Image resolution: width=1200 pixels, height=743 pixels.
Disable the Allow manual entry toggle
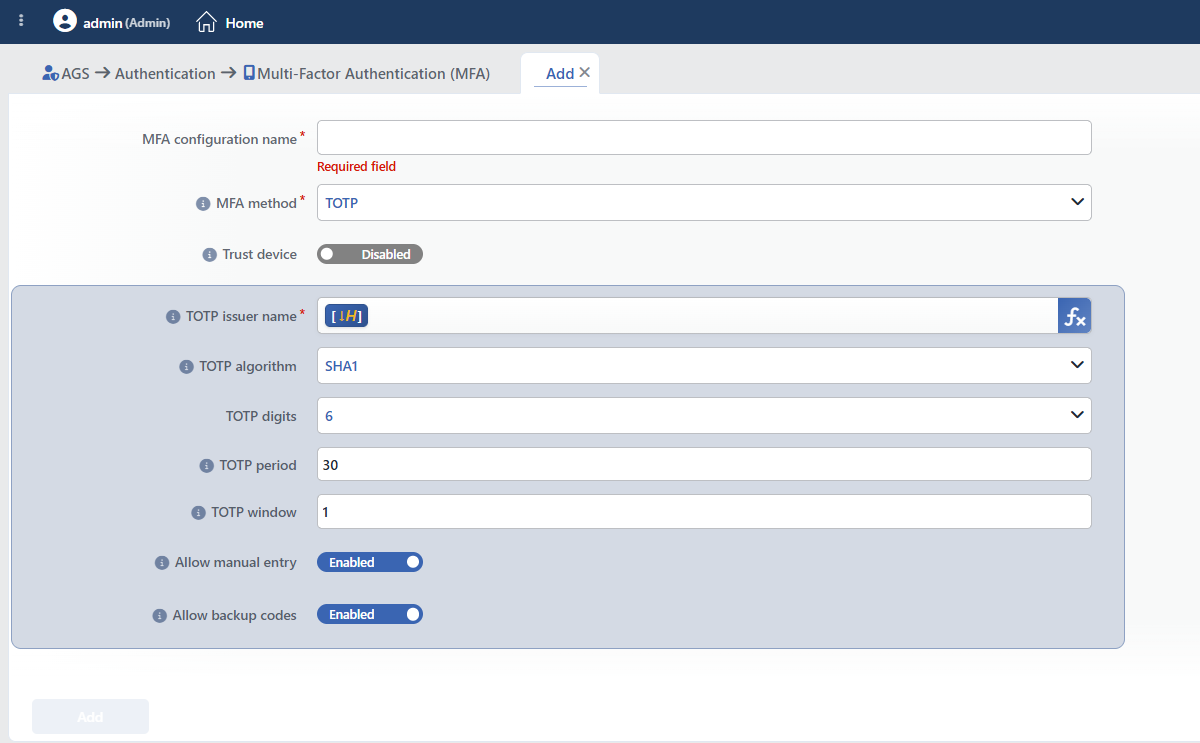coord(370,562)
